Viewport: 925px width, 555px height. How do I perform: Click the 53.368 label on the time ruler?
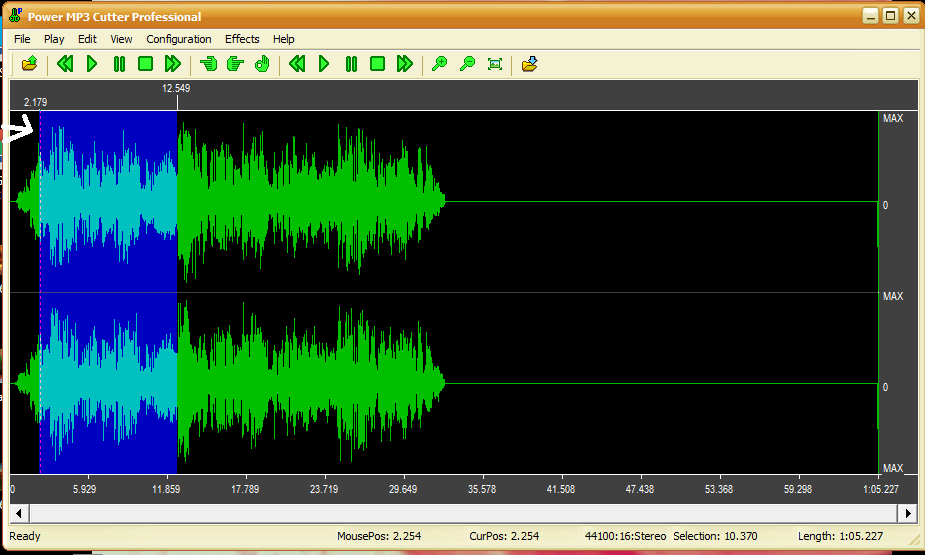pyautogui.click(x=719, y=489)
